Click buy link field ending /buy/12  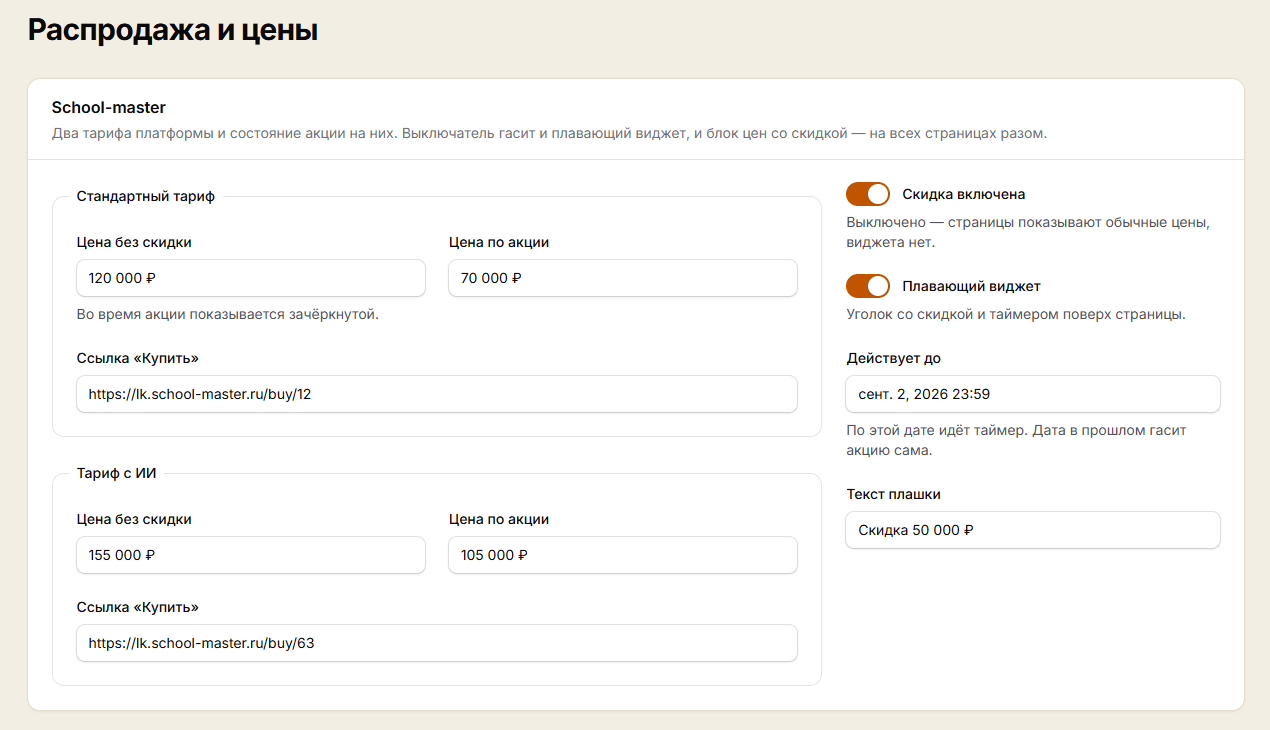pos(437,394)
